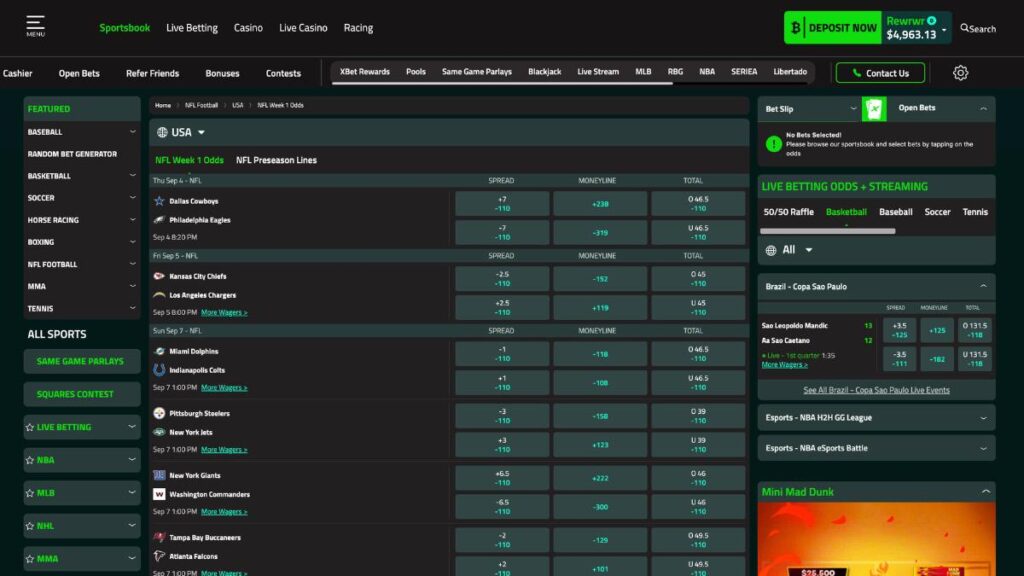Click the alert icon in No Bets Selected notice
Screen dimensions: 1024x576
click(773, 145)
